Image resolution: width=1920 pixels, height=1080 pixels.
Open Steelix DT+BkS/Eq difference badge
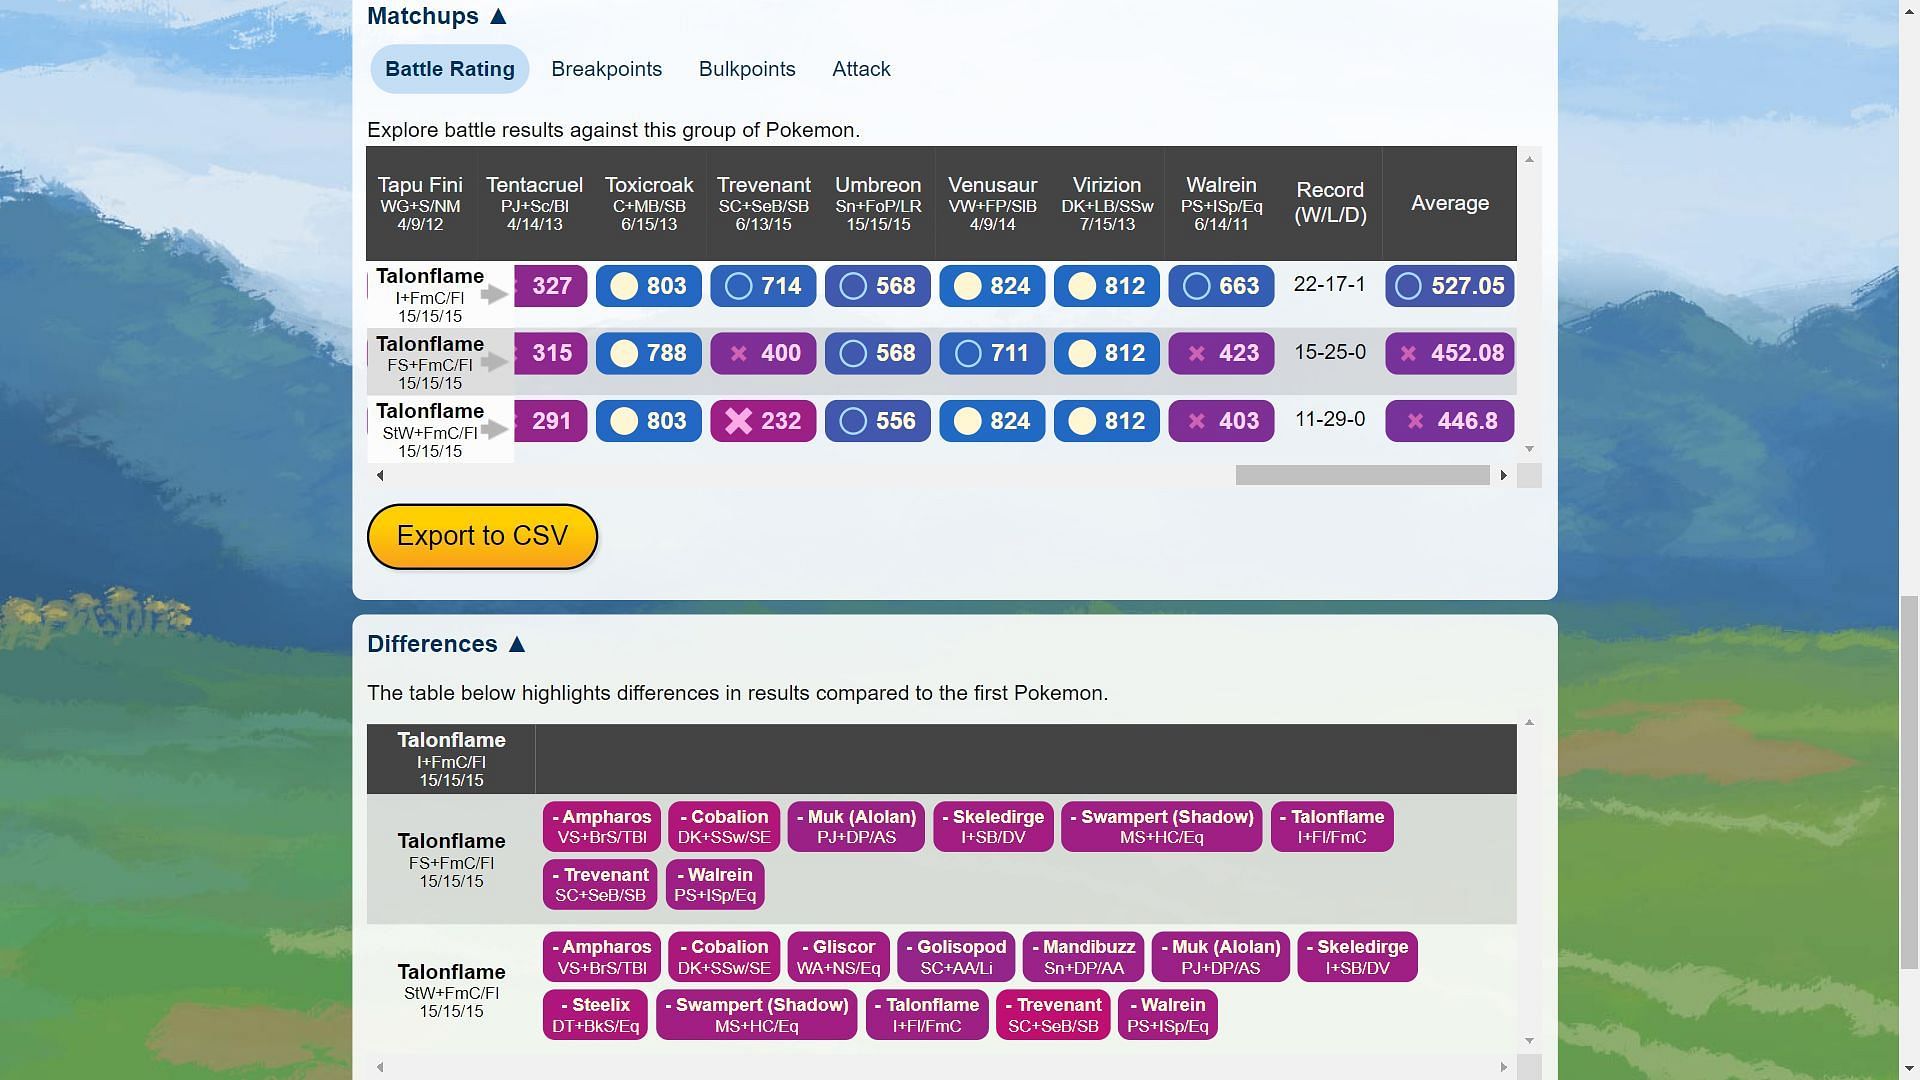(595, 1015)
